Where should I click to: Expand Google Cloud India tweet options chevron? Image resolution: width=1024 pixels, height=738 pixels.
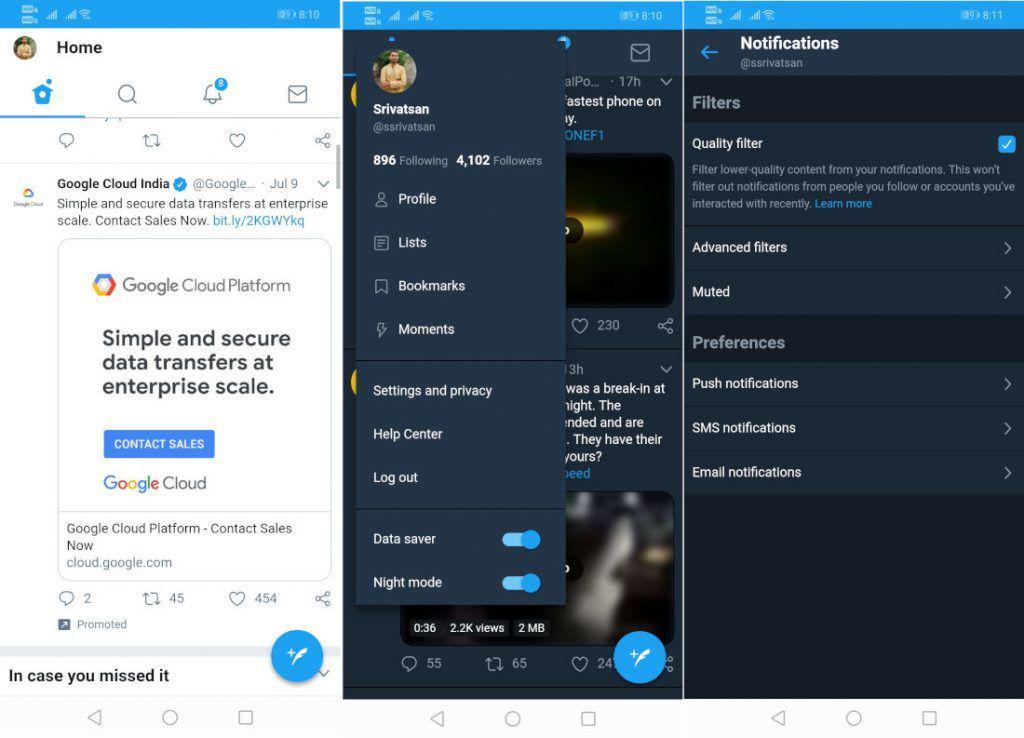pos(323,184)
